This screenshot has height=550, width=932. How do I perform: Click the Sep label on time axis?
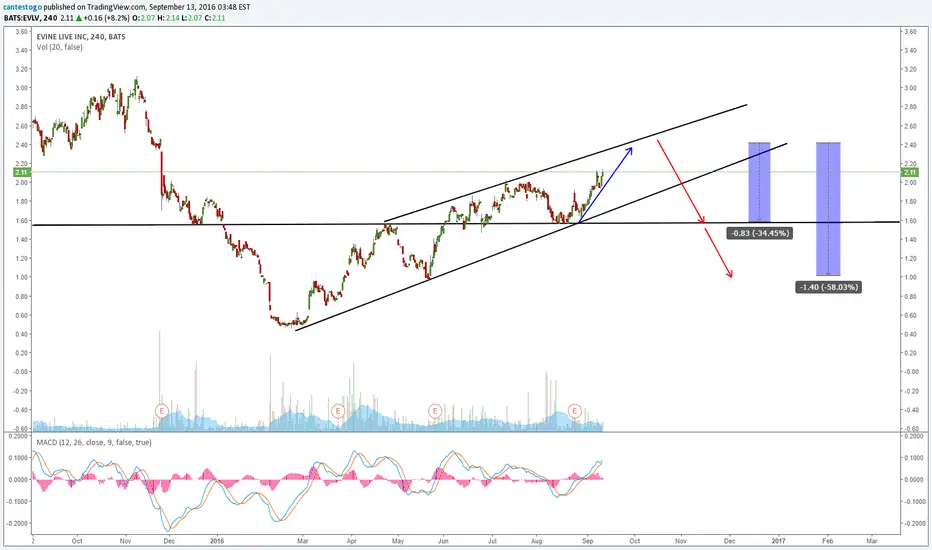pos(587,541)
